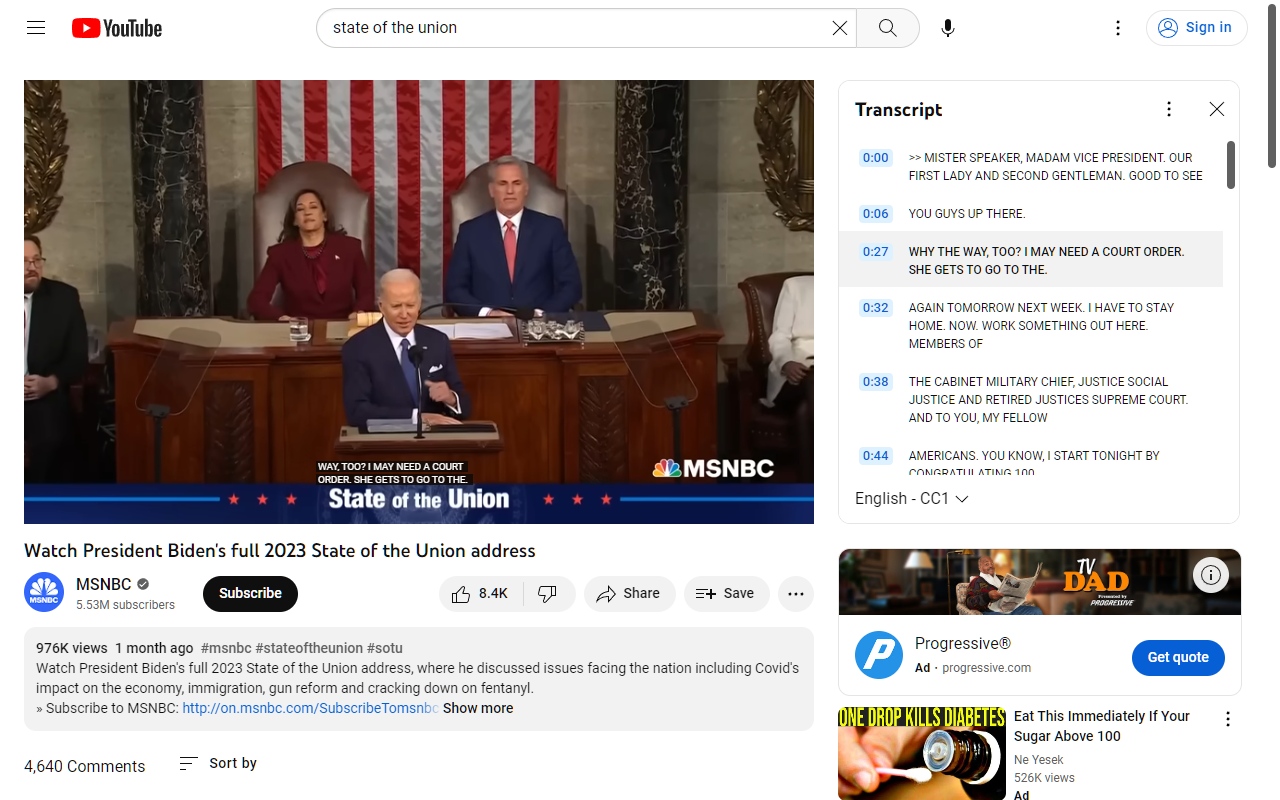Screen dimensions: 1280x800
Task: Open the Sort by comments menu
Action: 218,763
